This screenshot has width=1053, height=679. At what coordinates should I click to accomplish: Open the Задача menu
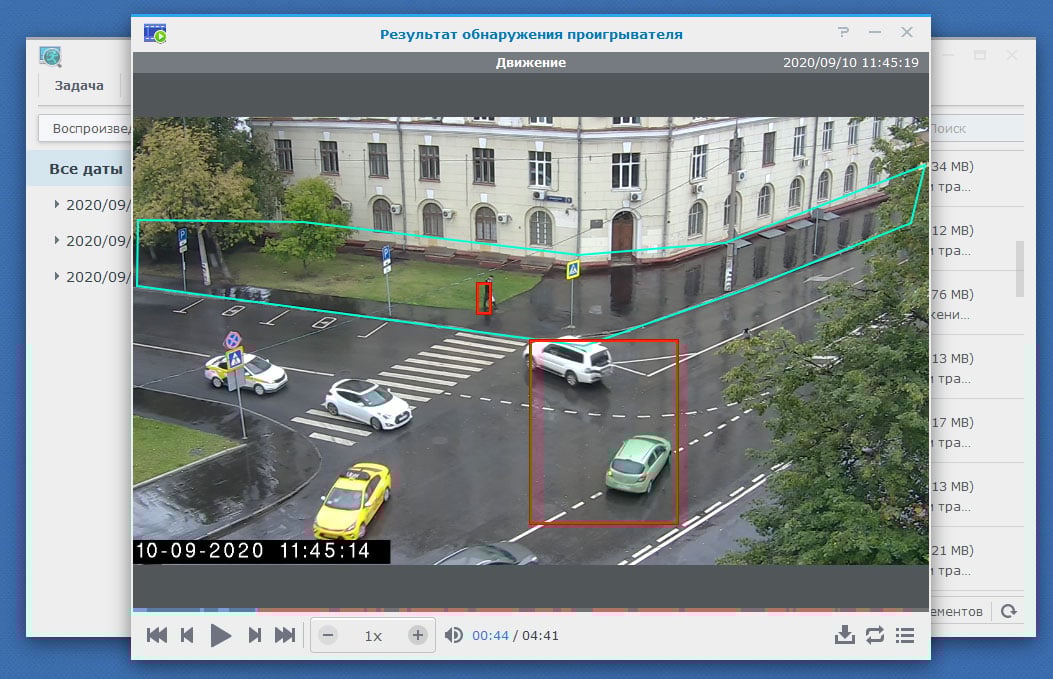click(79, 85)
